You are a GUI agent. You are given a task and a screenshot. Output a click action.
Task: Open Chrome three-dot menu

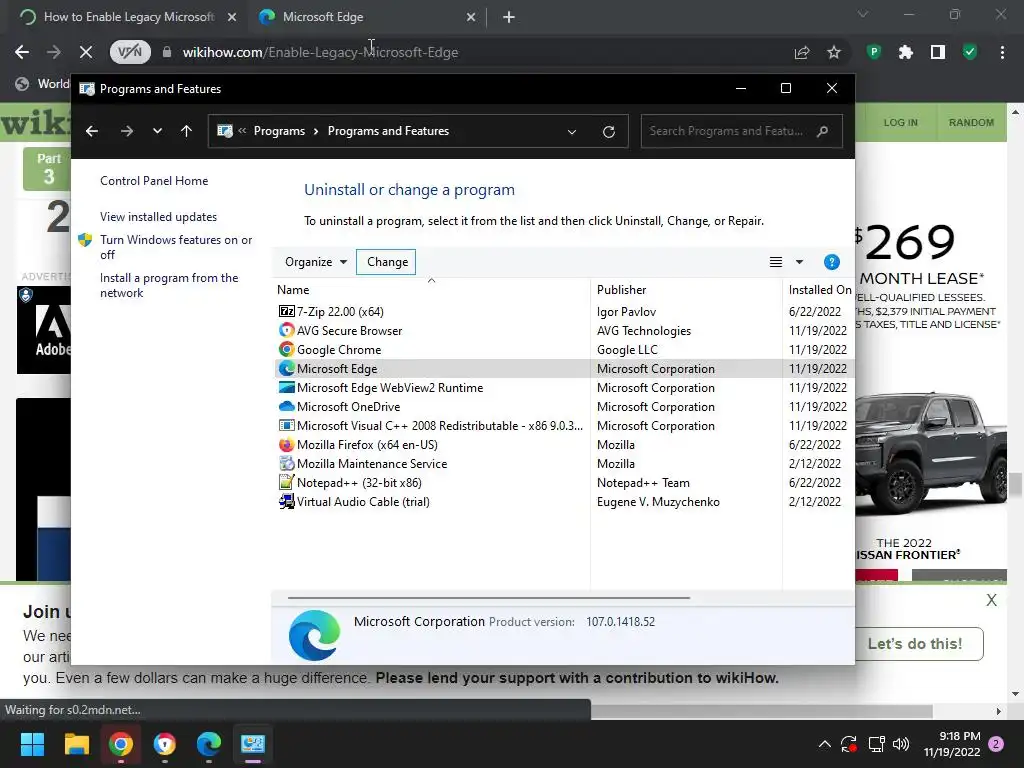(x=1002, y=52)
